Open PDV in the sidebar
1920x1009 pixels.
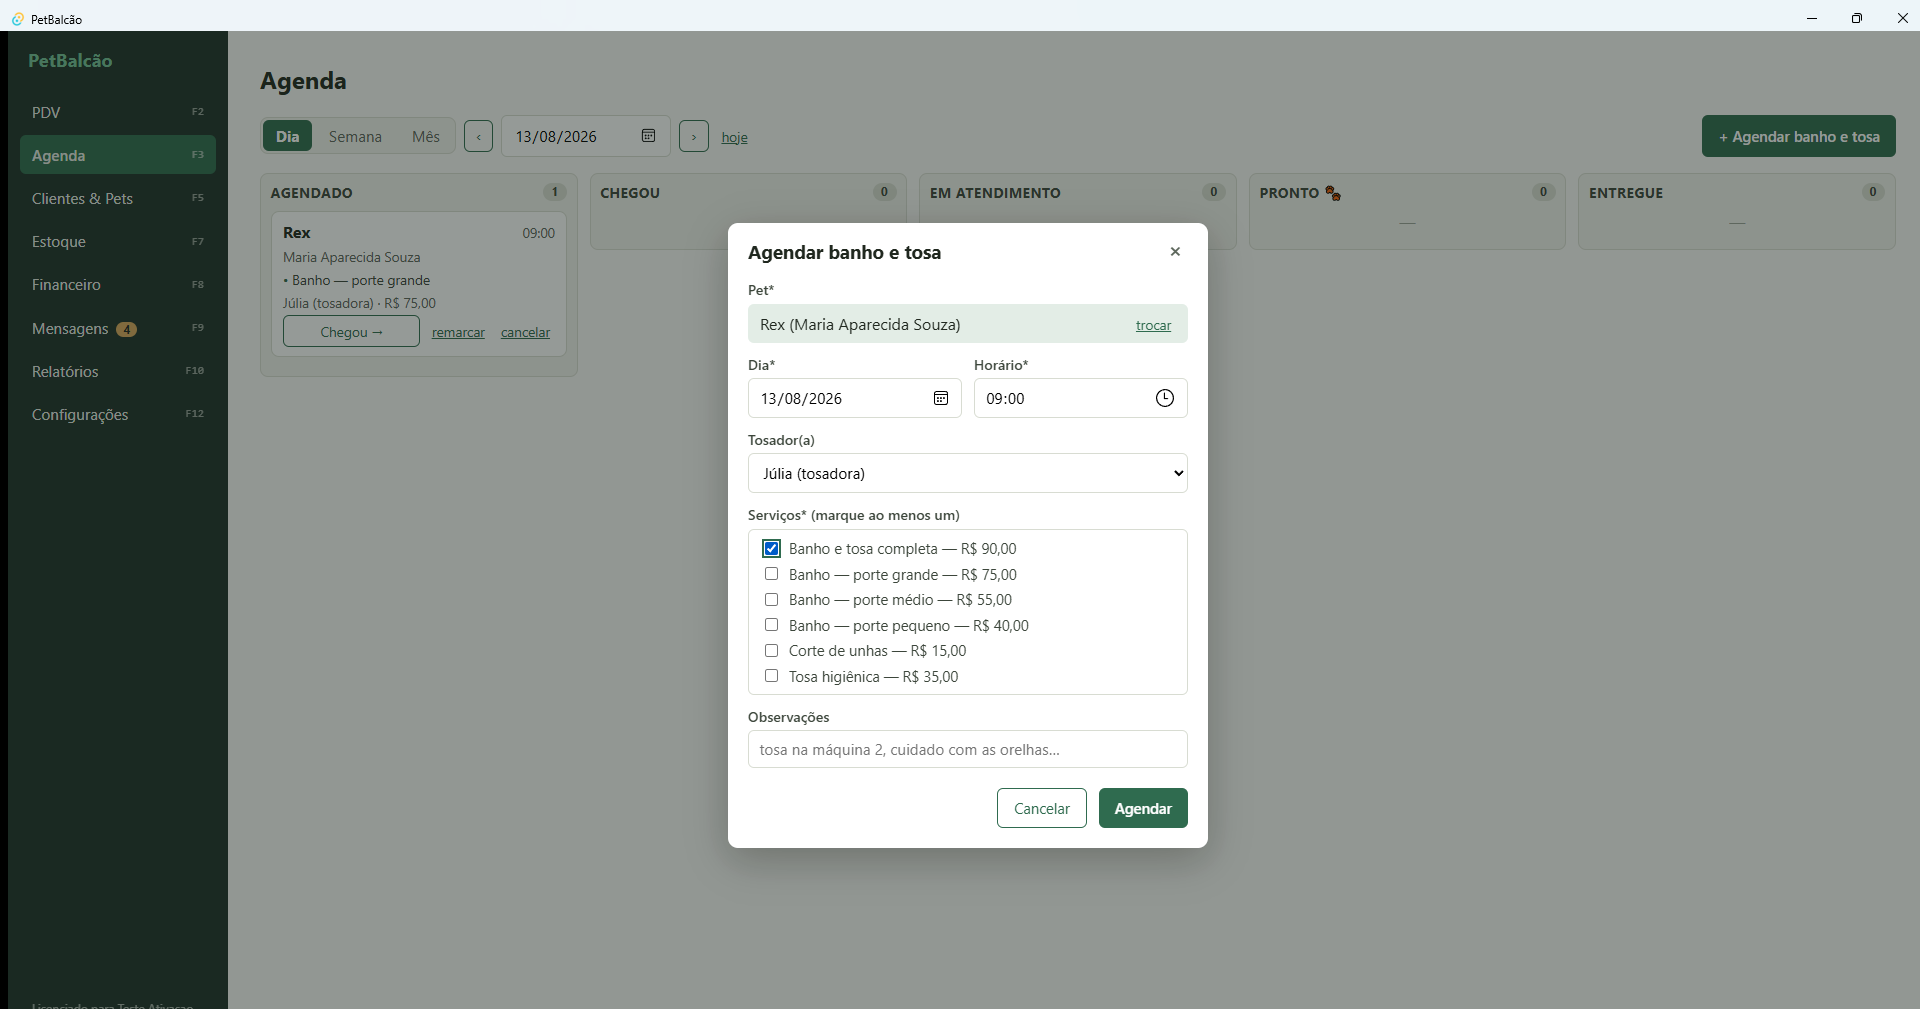coord(118,112)
